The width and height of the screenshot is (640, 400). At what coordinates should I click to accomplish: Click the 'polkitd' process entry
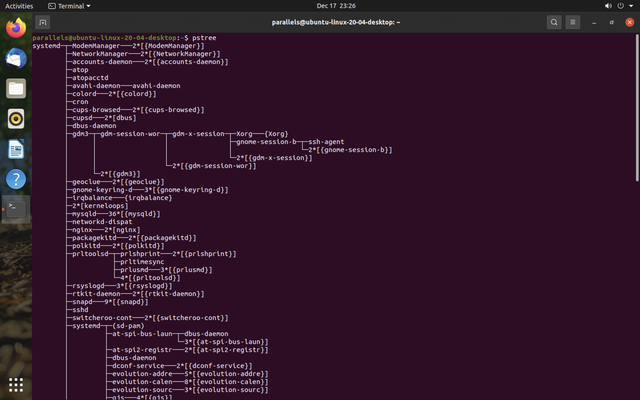(x=86, y=246)
